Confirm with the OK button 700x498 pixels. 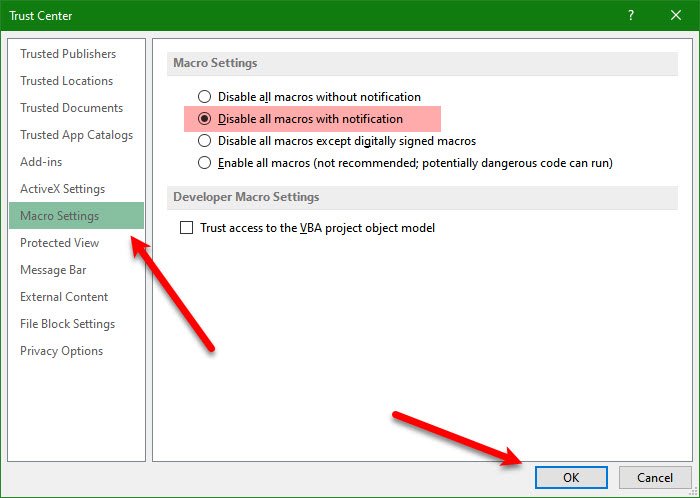click(571, 477)
